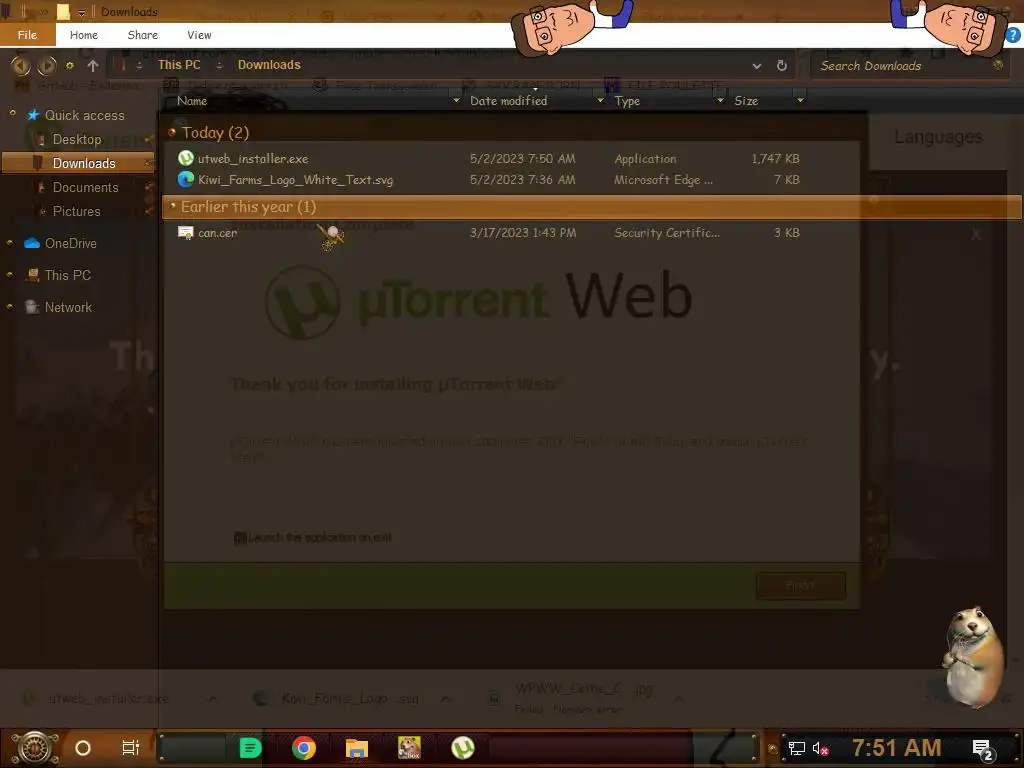Image resolution: width=1024 pixels, height=768 pixels.
Task: Click the utweb_installer.exe file icon
Action: click(x=185, y=158)
